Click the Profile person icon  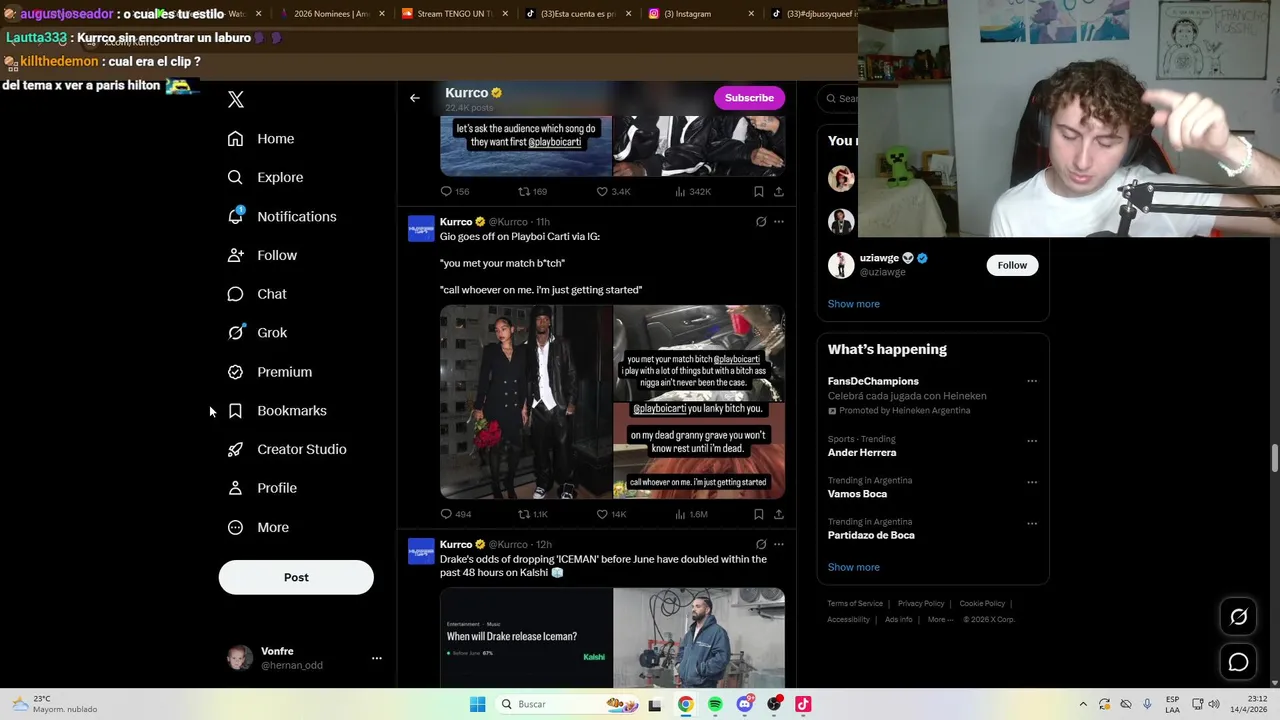235,488
